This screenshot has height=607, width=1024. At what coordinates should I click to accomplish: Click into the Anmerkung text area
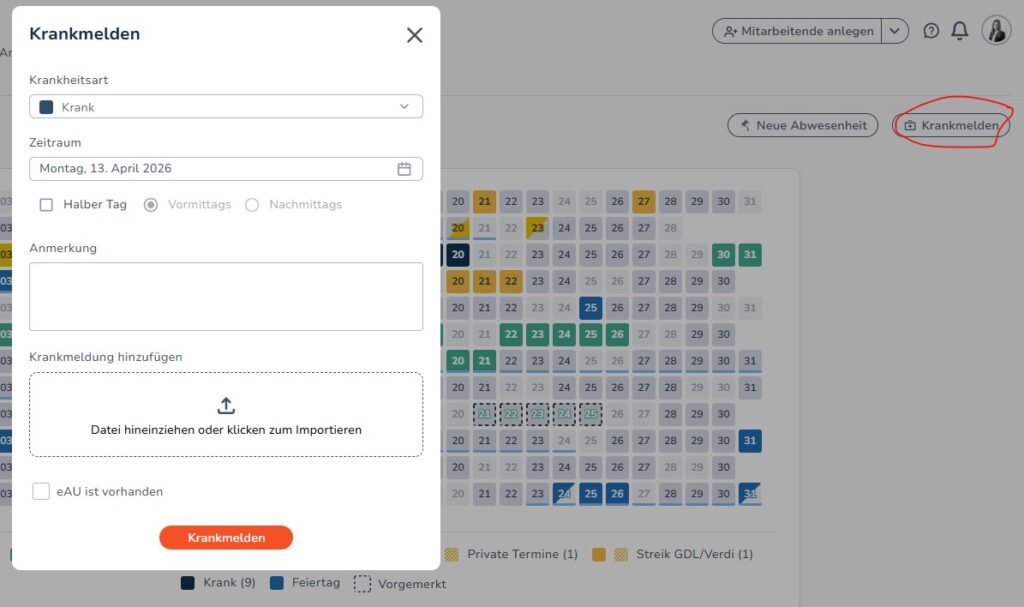point(226,296)
